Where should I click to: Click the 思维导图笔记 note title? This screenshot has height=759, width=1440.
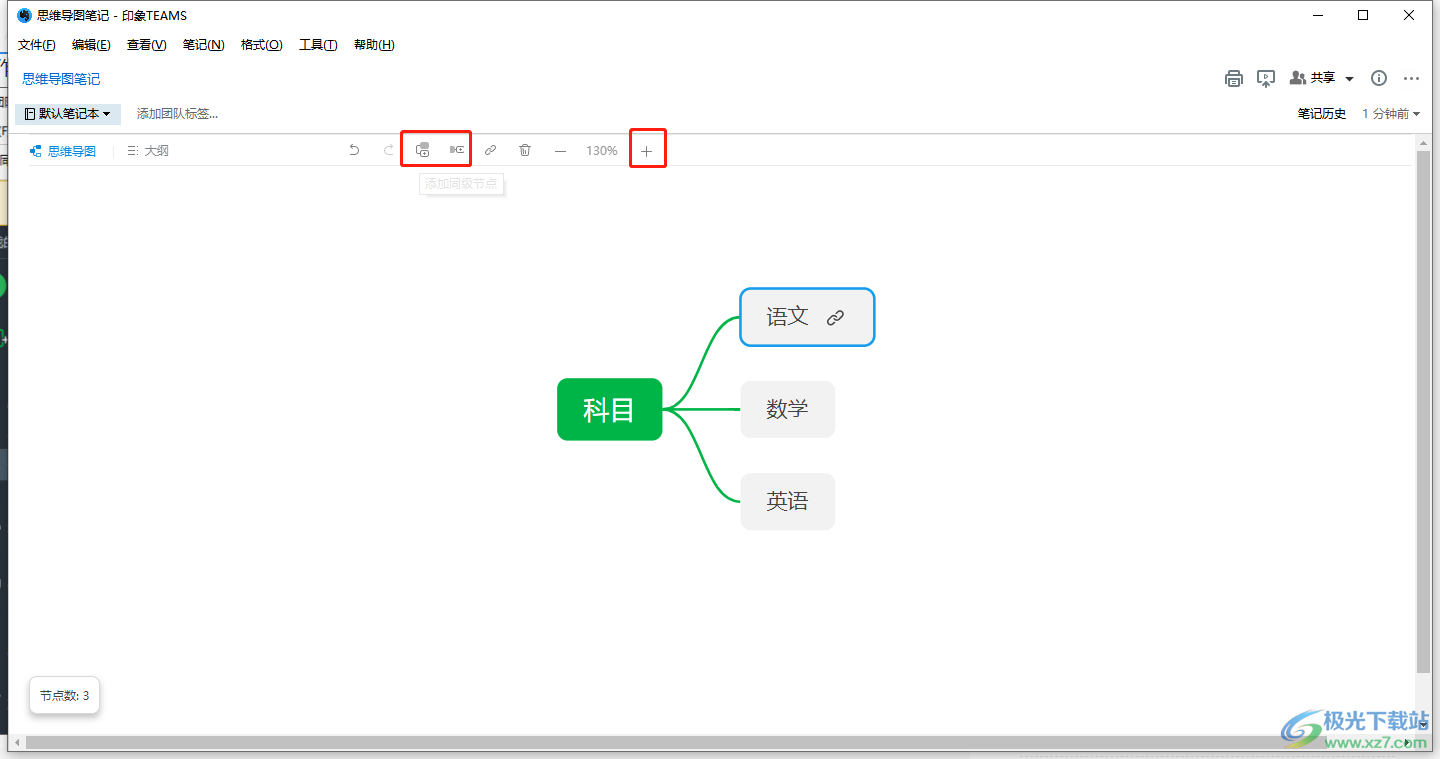coord(62,79)
